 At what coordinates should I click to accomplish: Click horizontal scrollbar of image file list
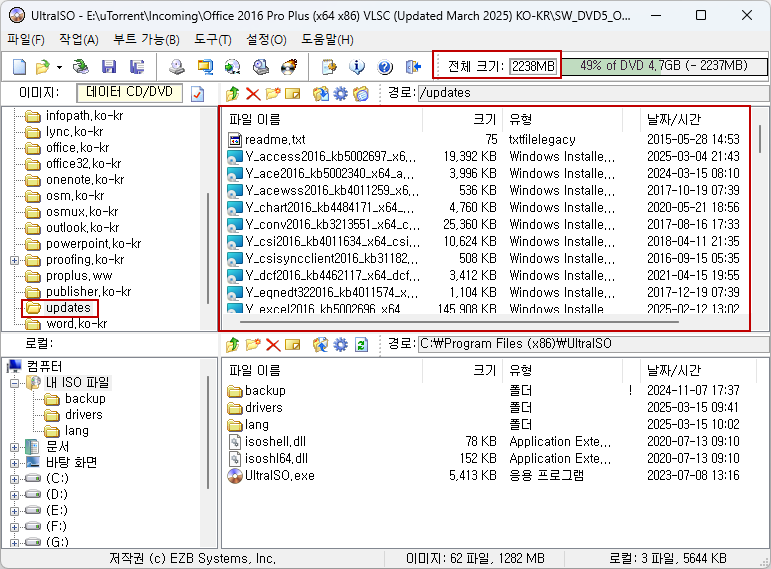coord(459,322)
